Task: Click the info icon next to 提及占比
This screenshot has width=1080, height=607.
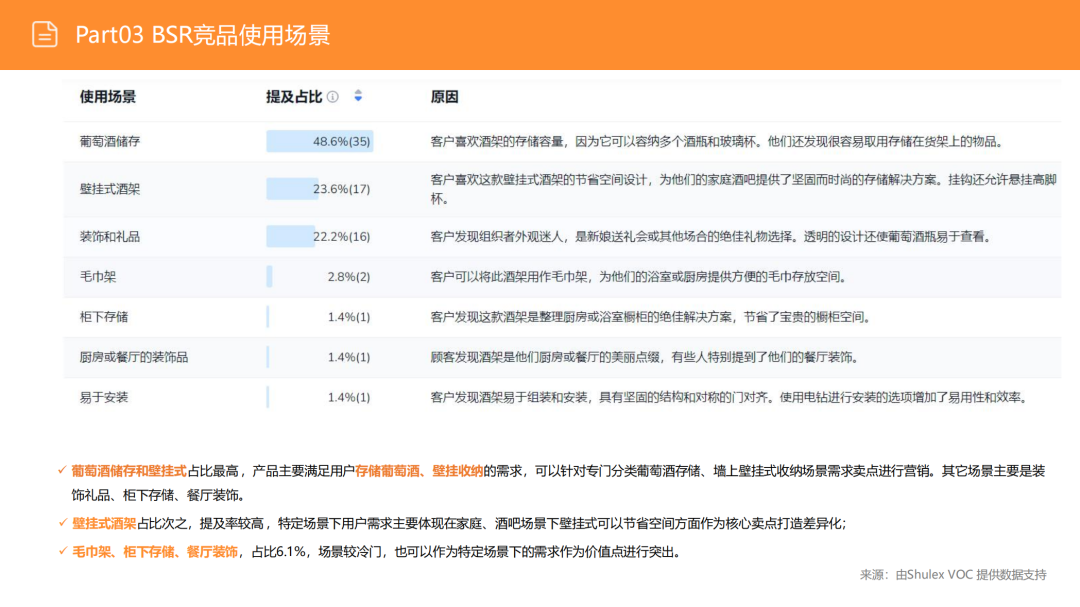Action: coord(333,96)
